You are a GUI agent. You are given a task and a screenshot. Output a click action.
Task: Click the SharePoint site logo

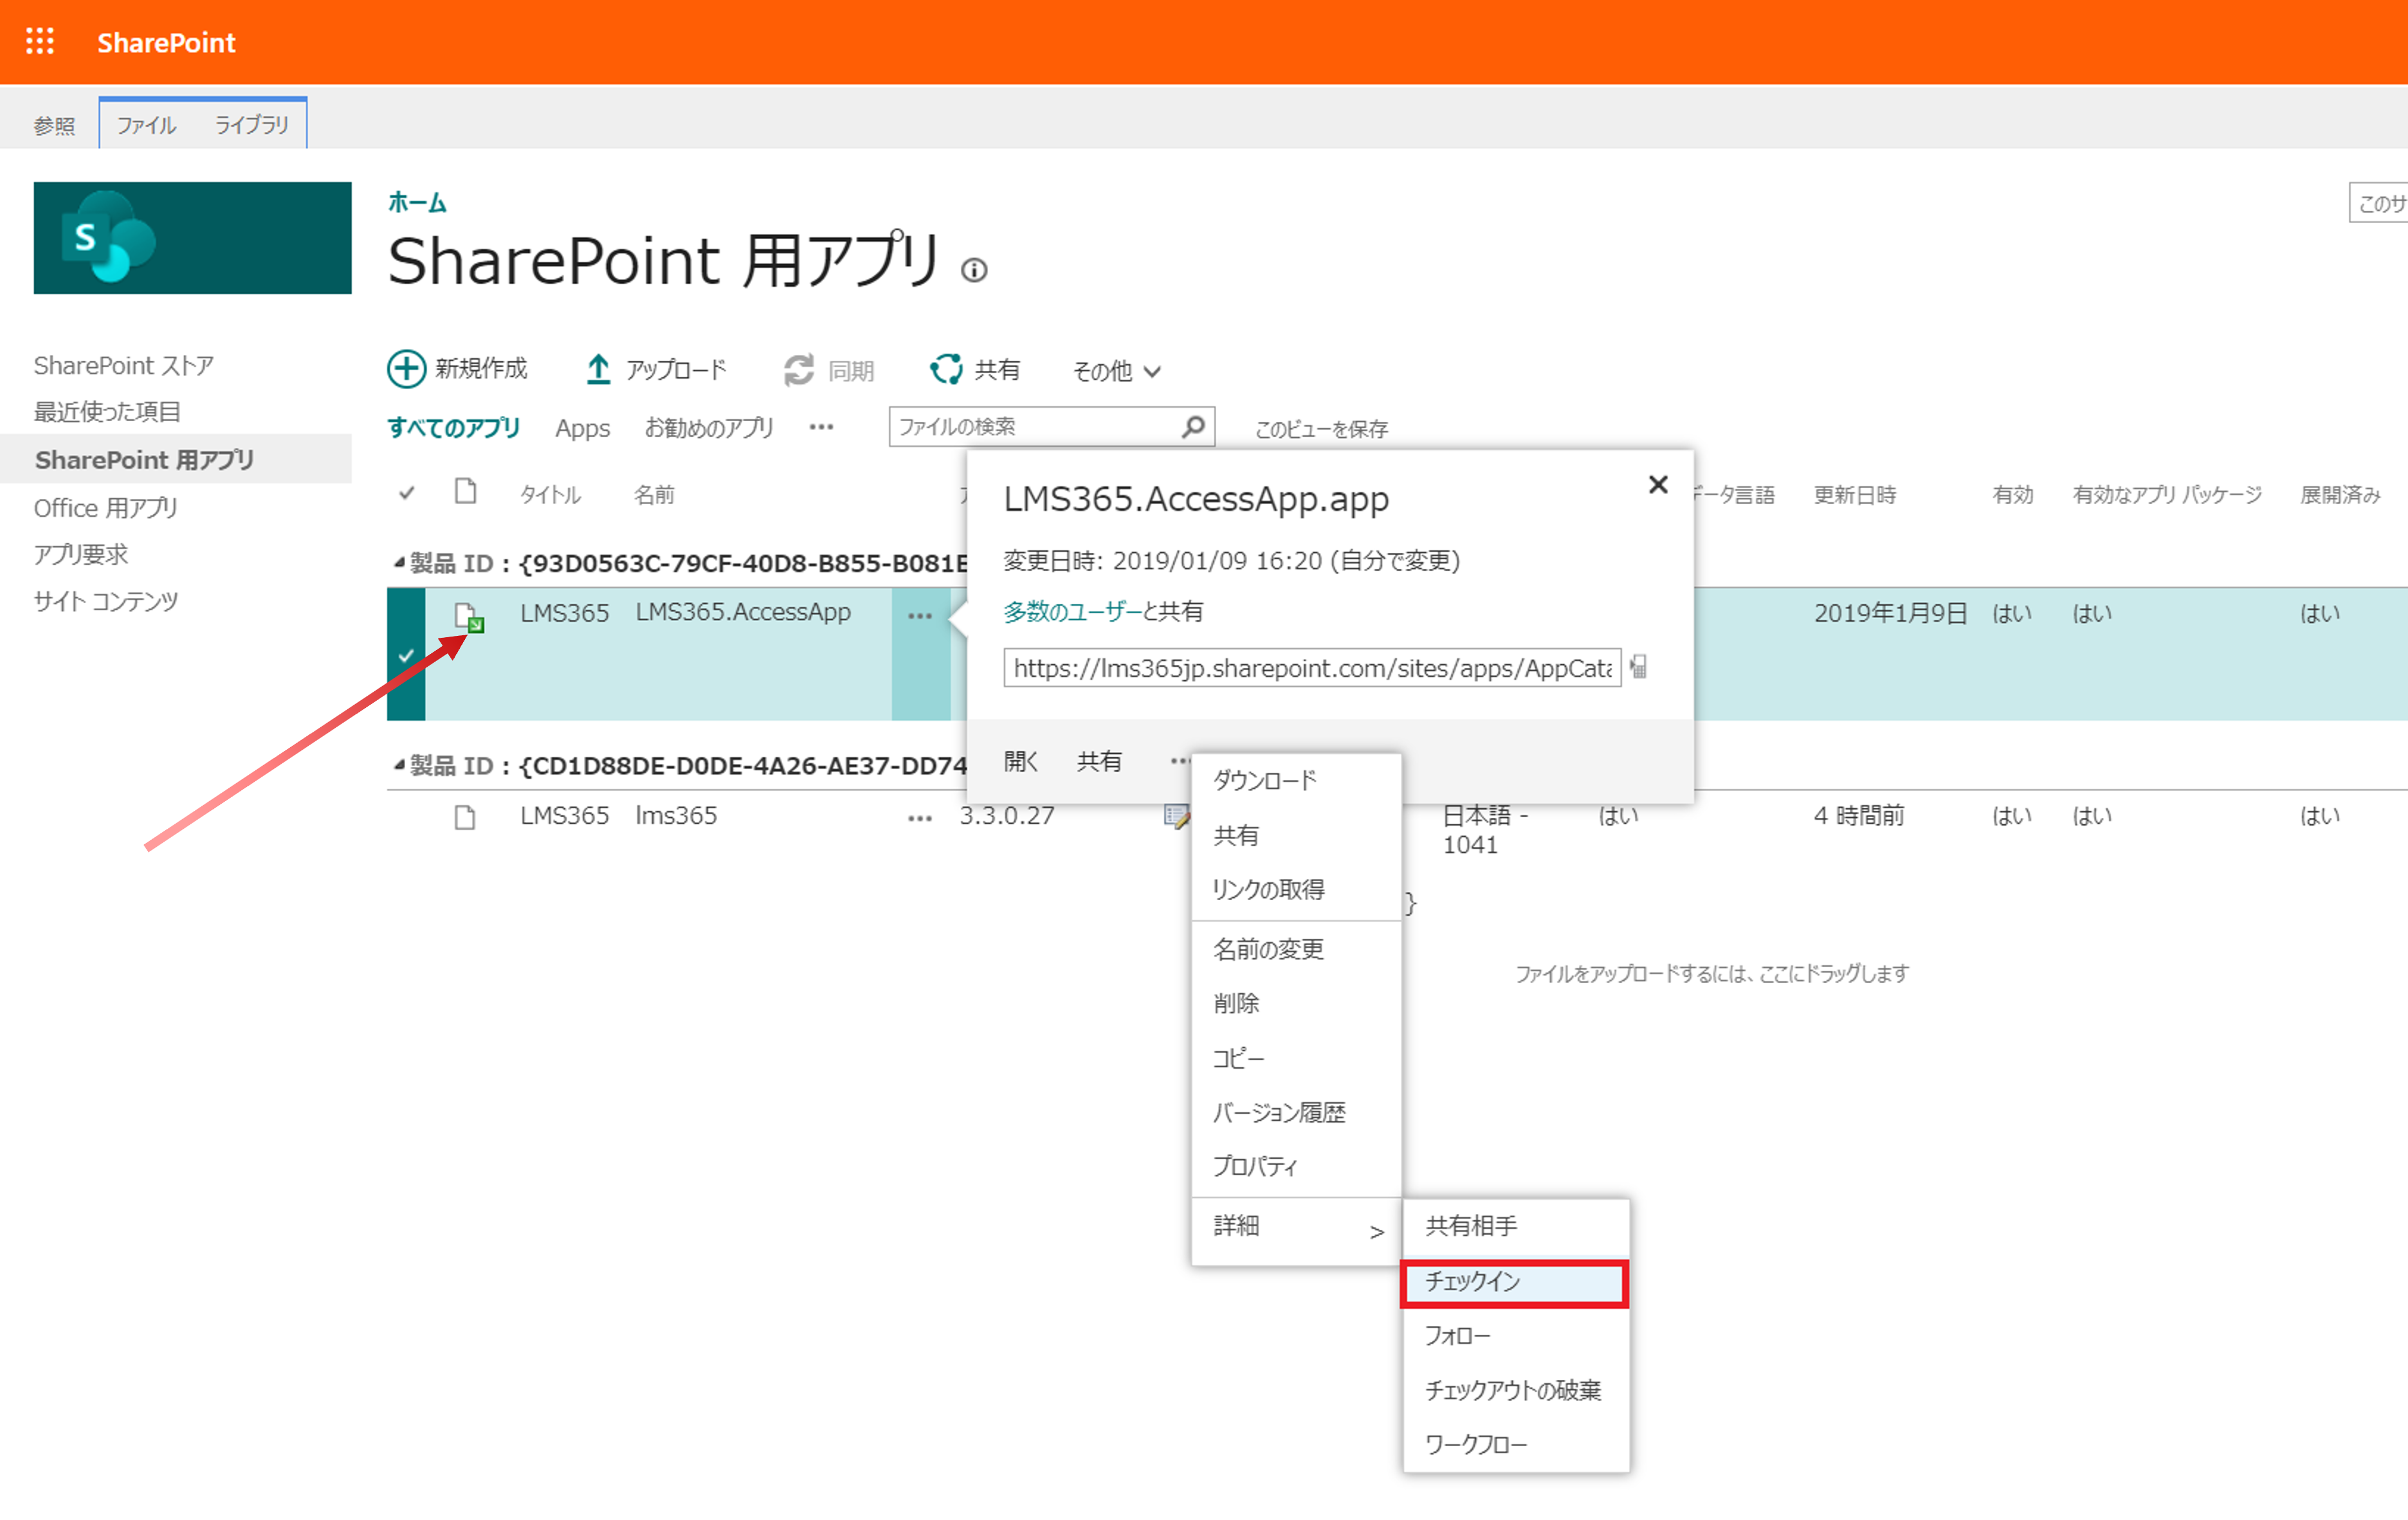click(192, 237)
